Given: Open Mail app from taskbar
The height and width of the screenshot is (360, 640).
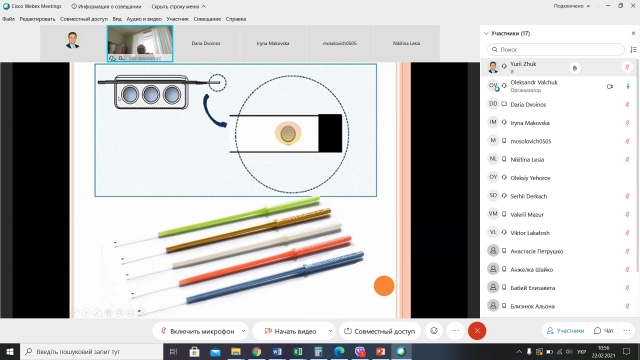Looking at the screenshot, I should pyautogui.click(x=215, y=351).
